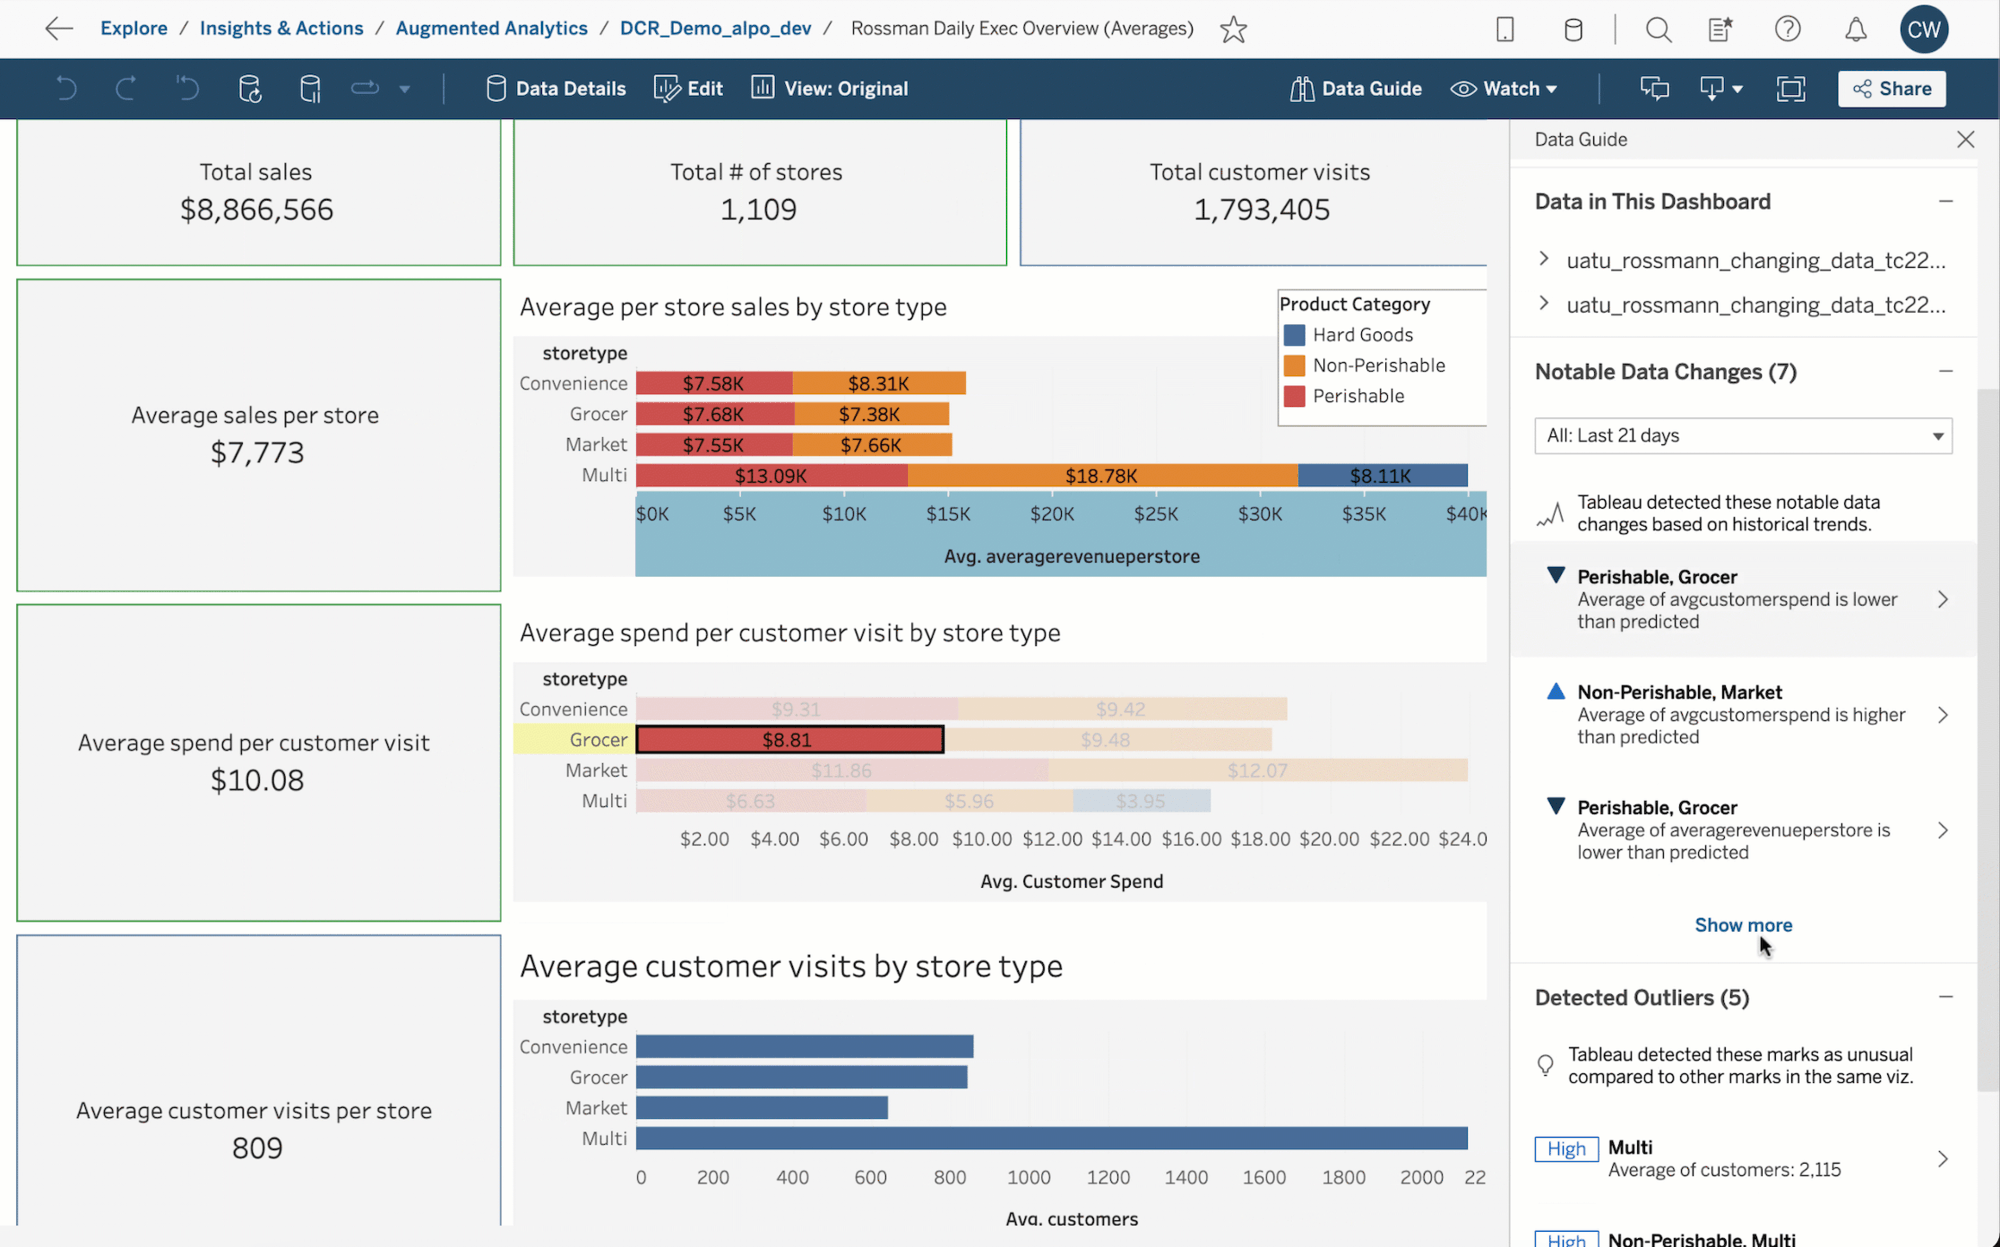Click the Hard Goods legend swatch

click(1294, 335)
